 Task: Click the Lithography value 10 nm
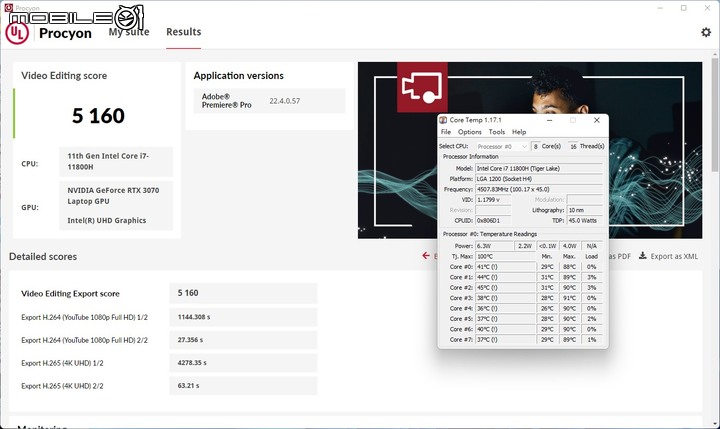585,210
